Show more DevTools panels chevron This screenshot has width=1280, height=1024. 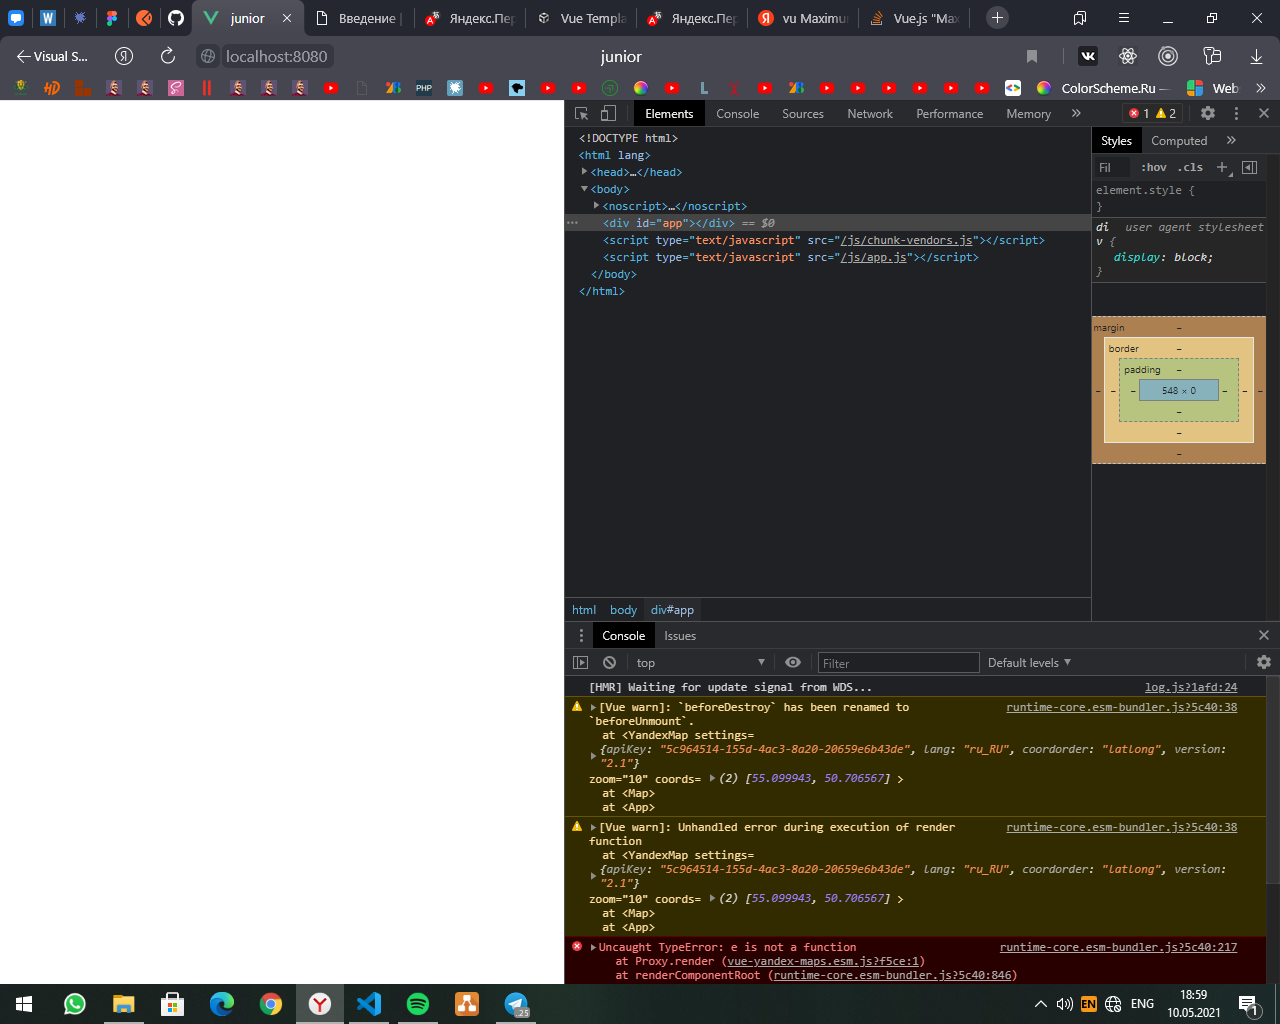tap(1076, 114)
